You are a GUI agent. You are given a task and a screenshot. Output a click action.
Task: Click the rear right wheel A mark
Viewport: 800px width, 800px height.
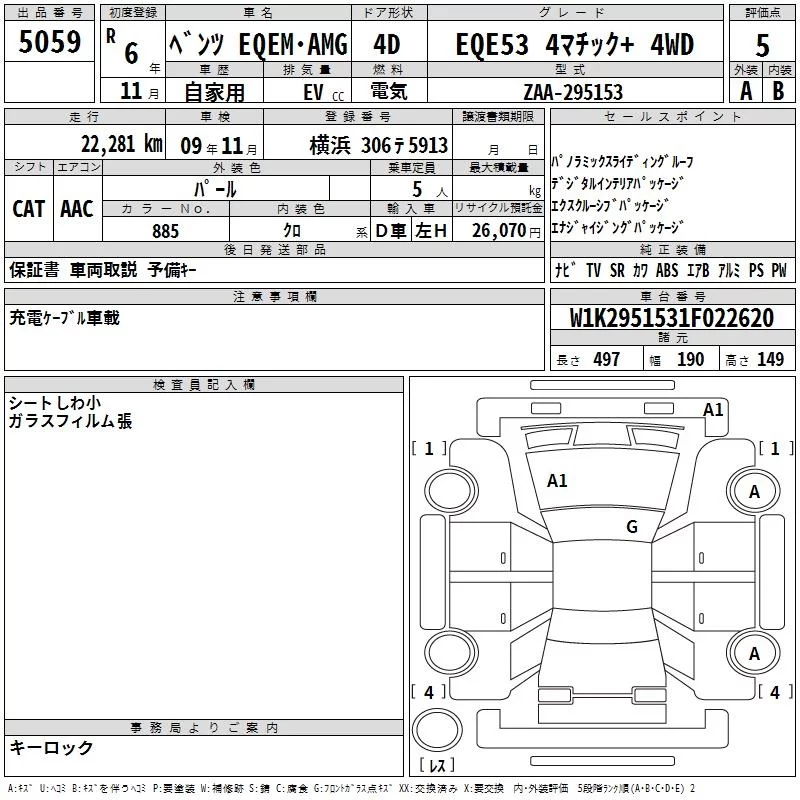coord(754,654)
